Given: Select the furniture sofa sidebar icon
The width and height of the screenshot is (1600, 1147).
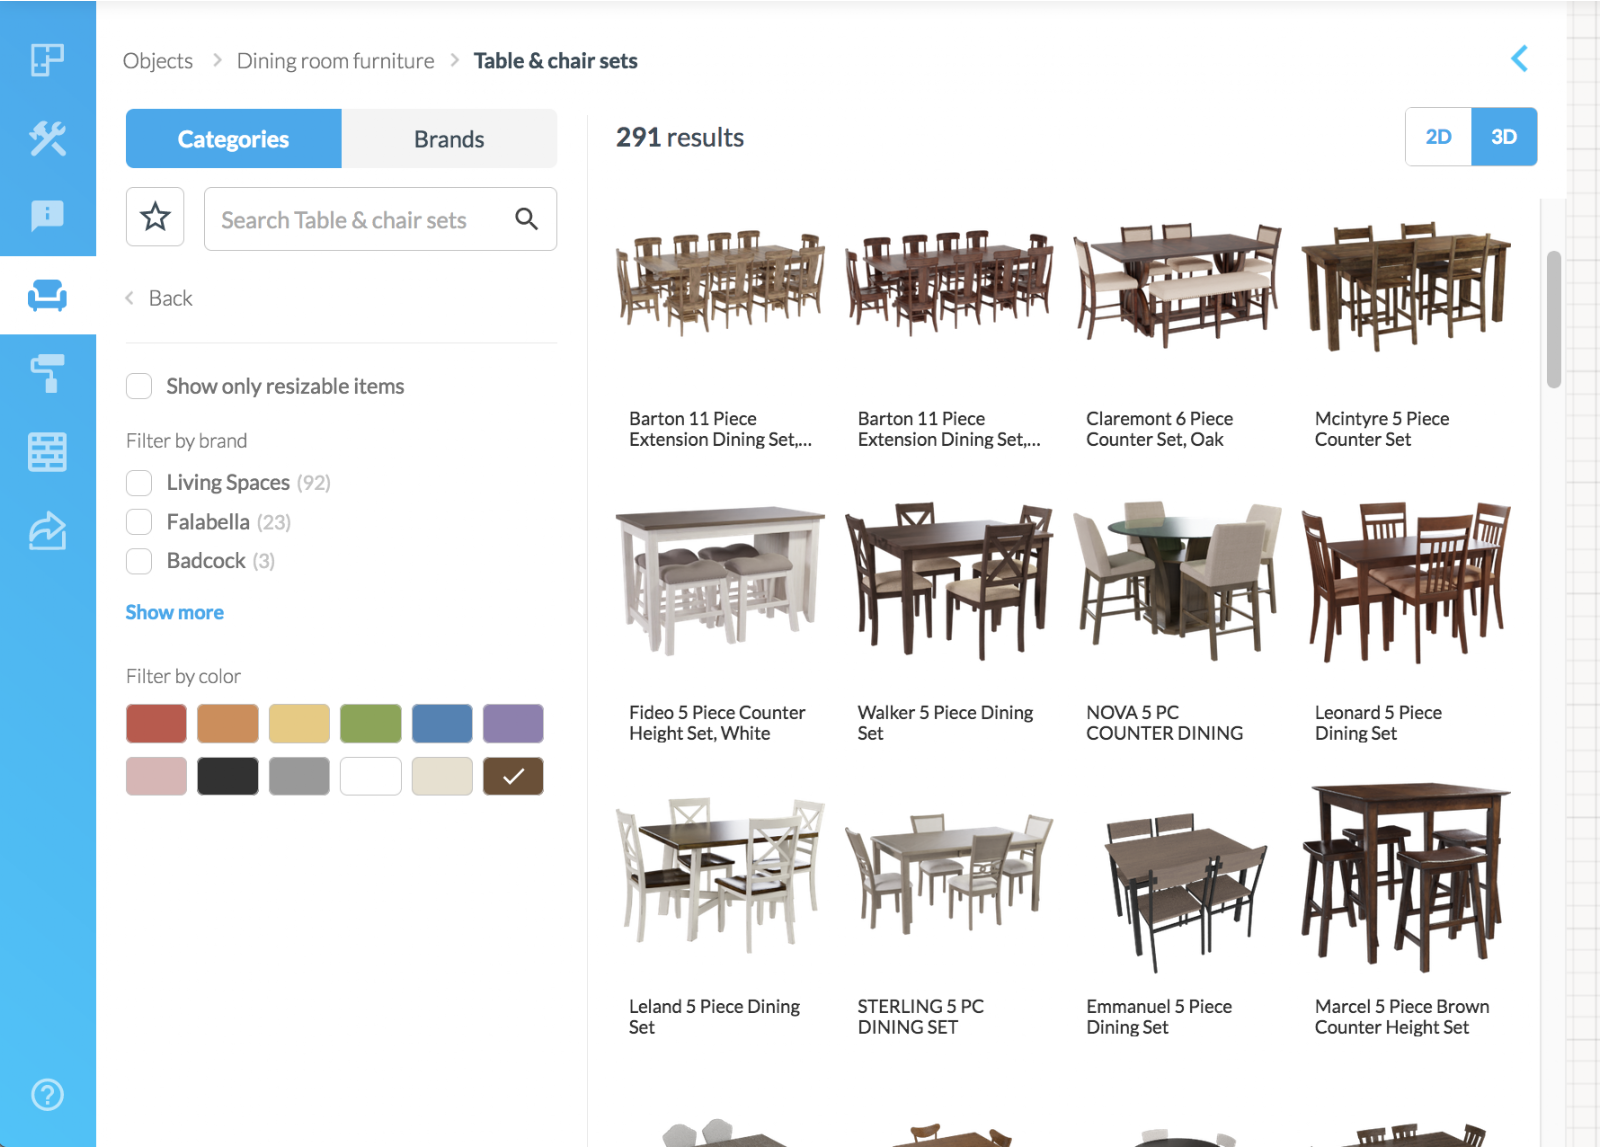Looking at the screenshot, I should point(47,295).
